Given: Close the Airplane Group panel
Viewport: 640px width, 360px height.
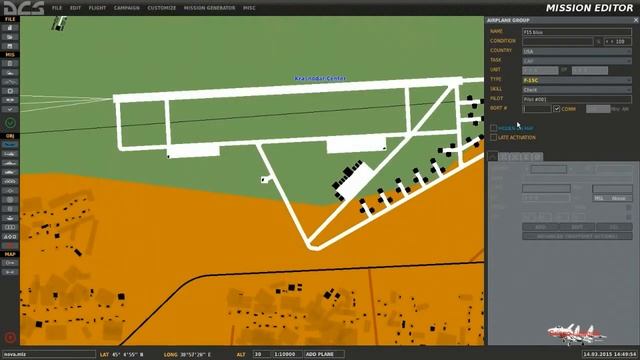Looking at the screenshot, I should click(636, 20).
